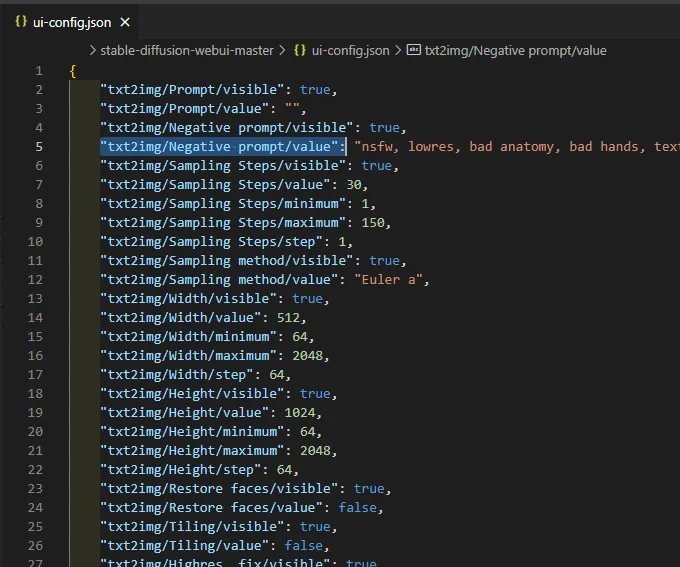The height and width of the screenshot is (567, 680).
Task: Click true value of Prompt/visible
Action: coord(315,90)
